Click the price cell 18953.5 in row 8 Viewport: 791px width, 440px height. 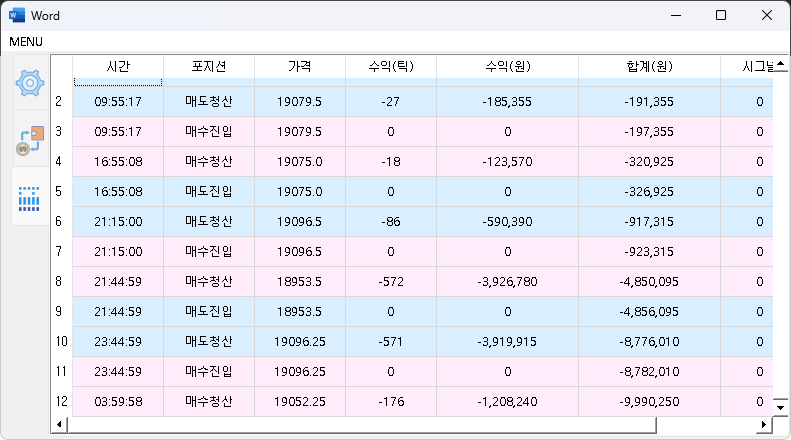point(299,282)
